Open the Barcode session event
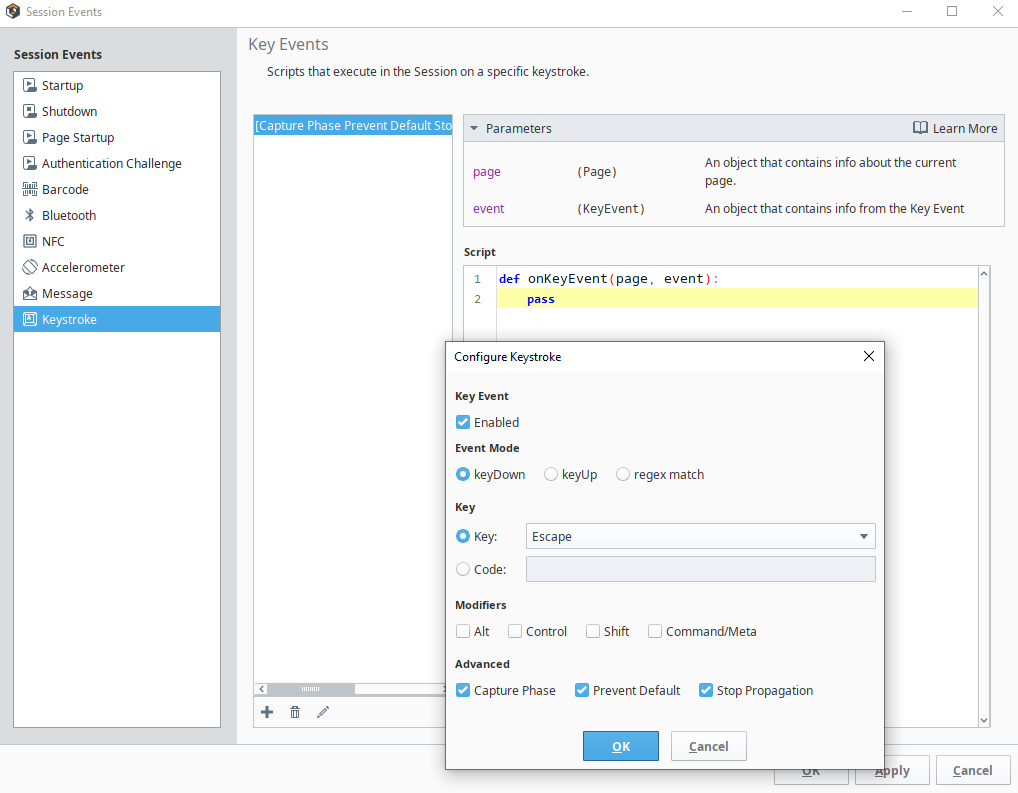Viewport: 1018px width, 793px height. [117, 189]
